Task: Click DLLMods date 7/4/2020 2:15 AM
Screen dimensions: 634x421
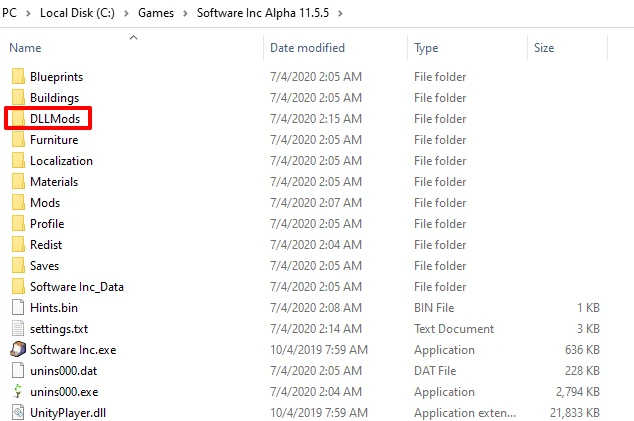Action: click(x=316, y=119)
